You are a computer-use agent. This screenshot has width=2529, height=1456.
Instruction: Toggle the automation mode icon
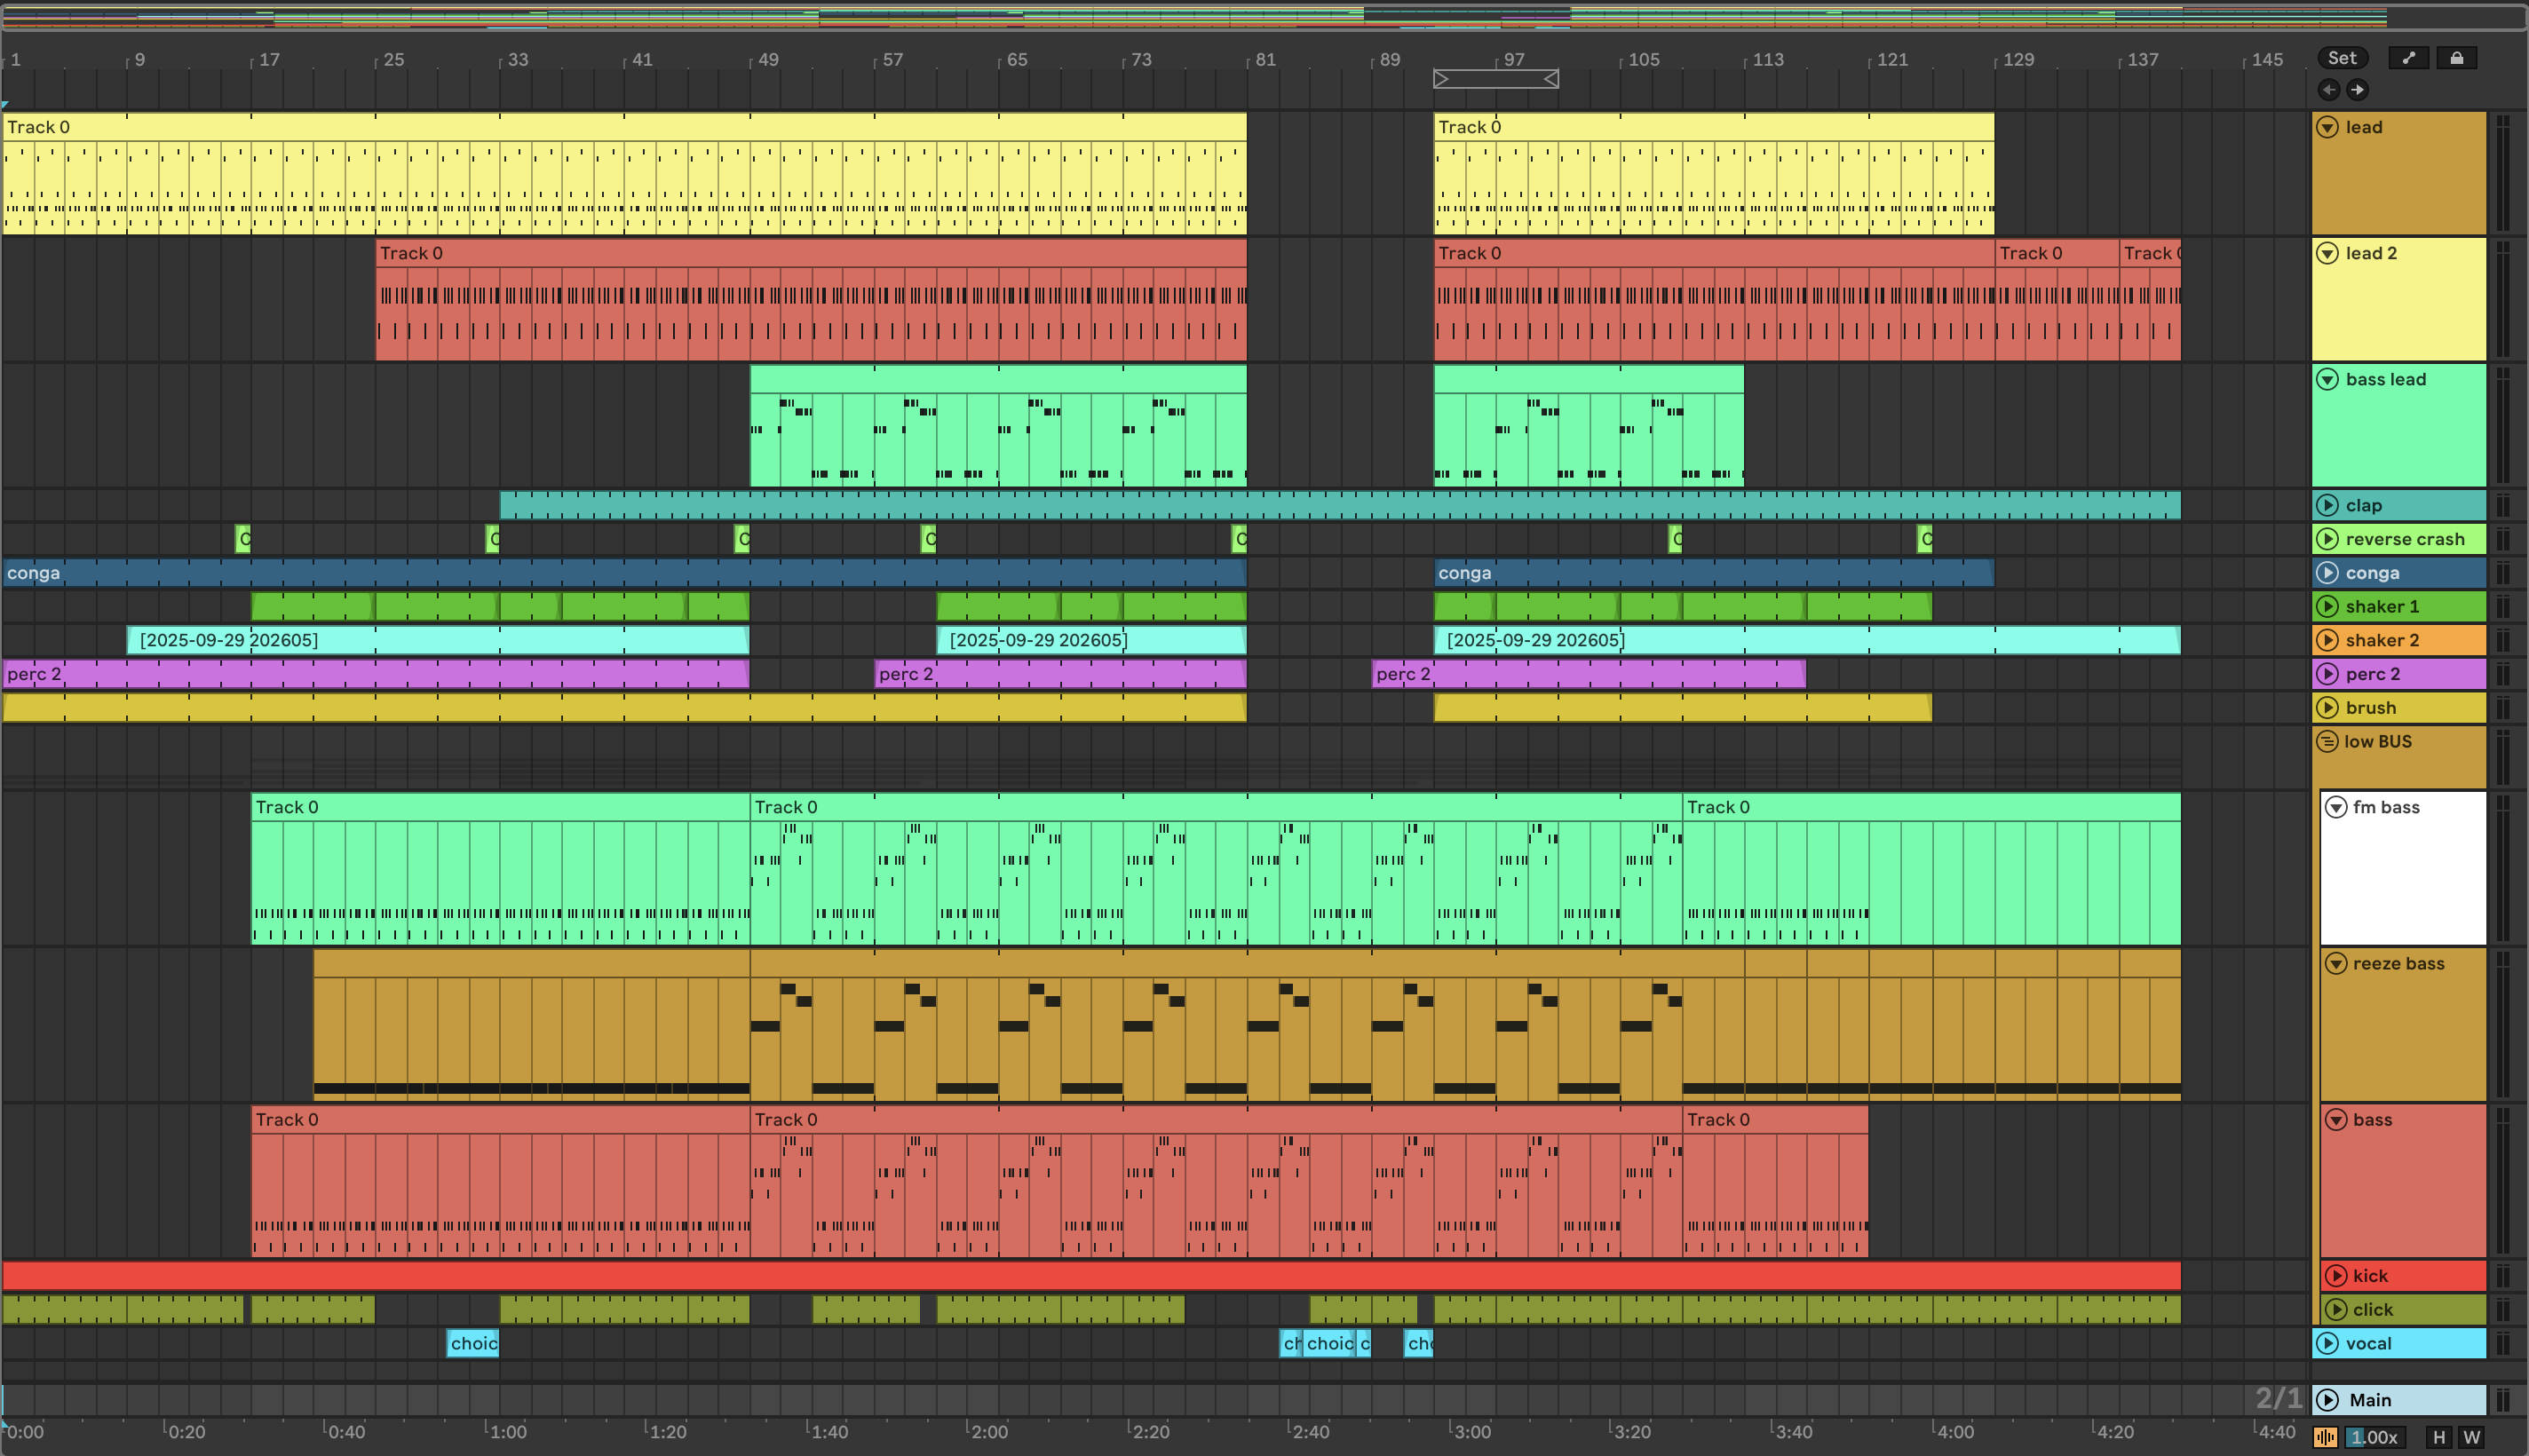coord(2408,58)
